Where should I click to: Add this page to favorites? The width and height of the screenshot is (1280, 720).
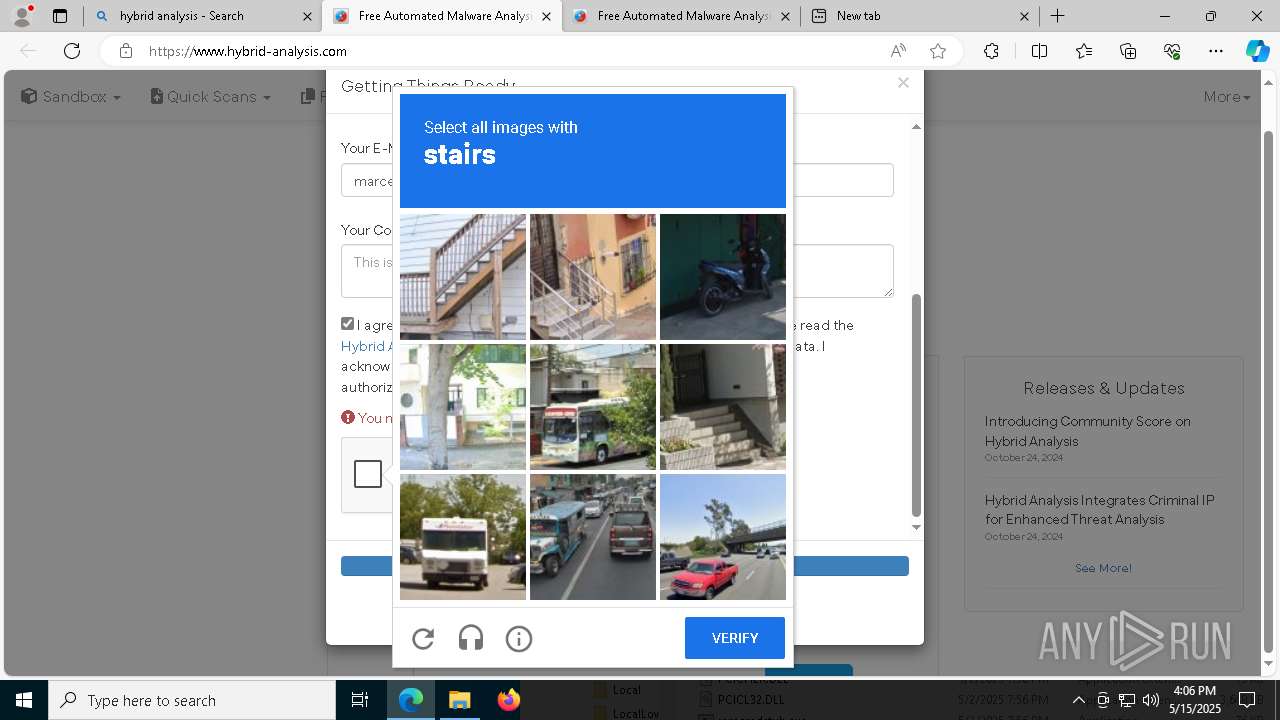point(938,51)
